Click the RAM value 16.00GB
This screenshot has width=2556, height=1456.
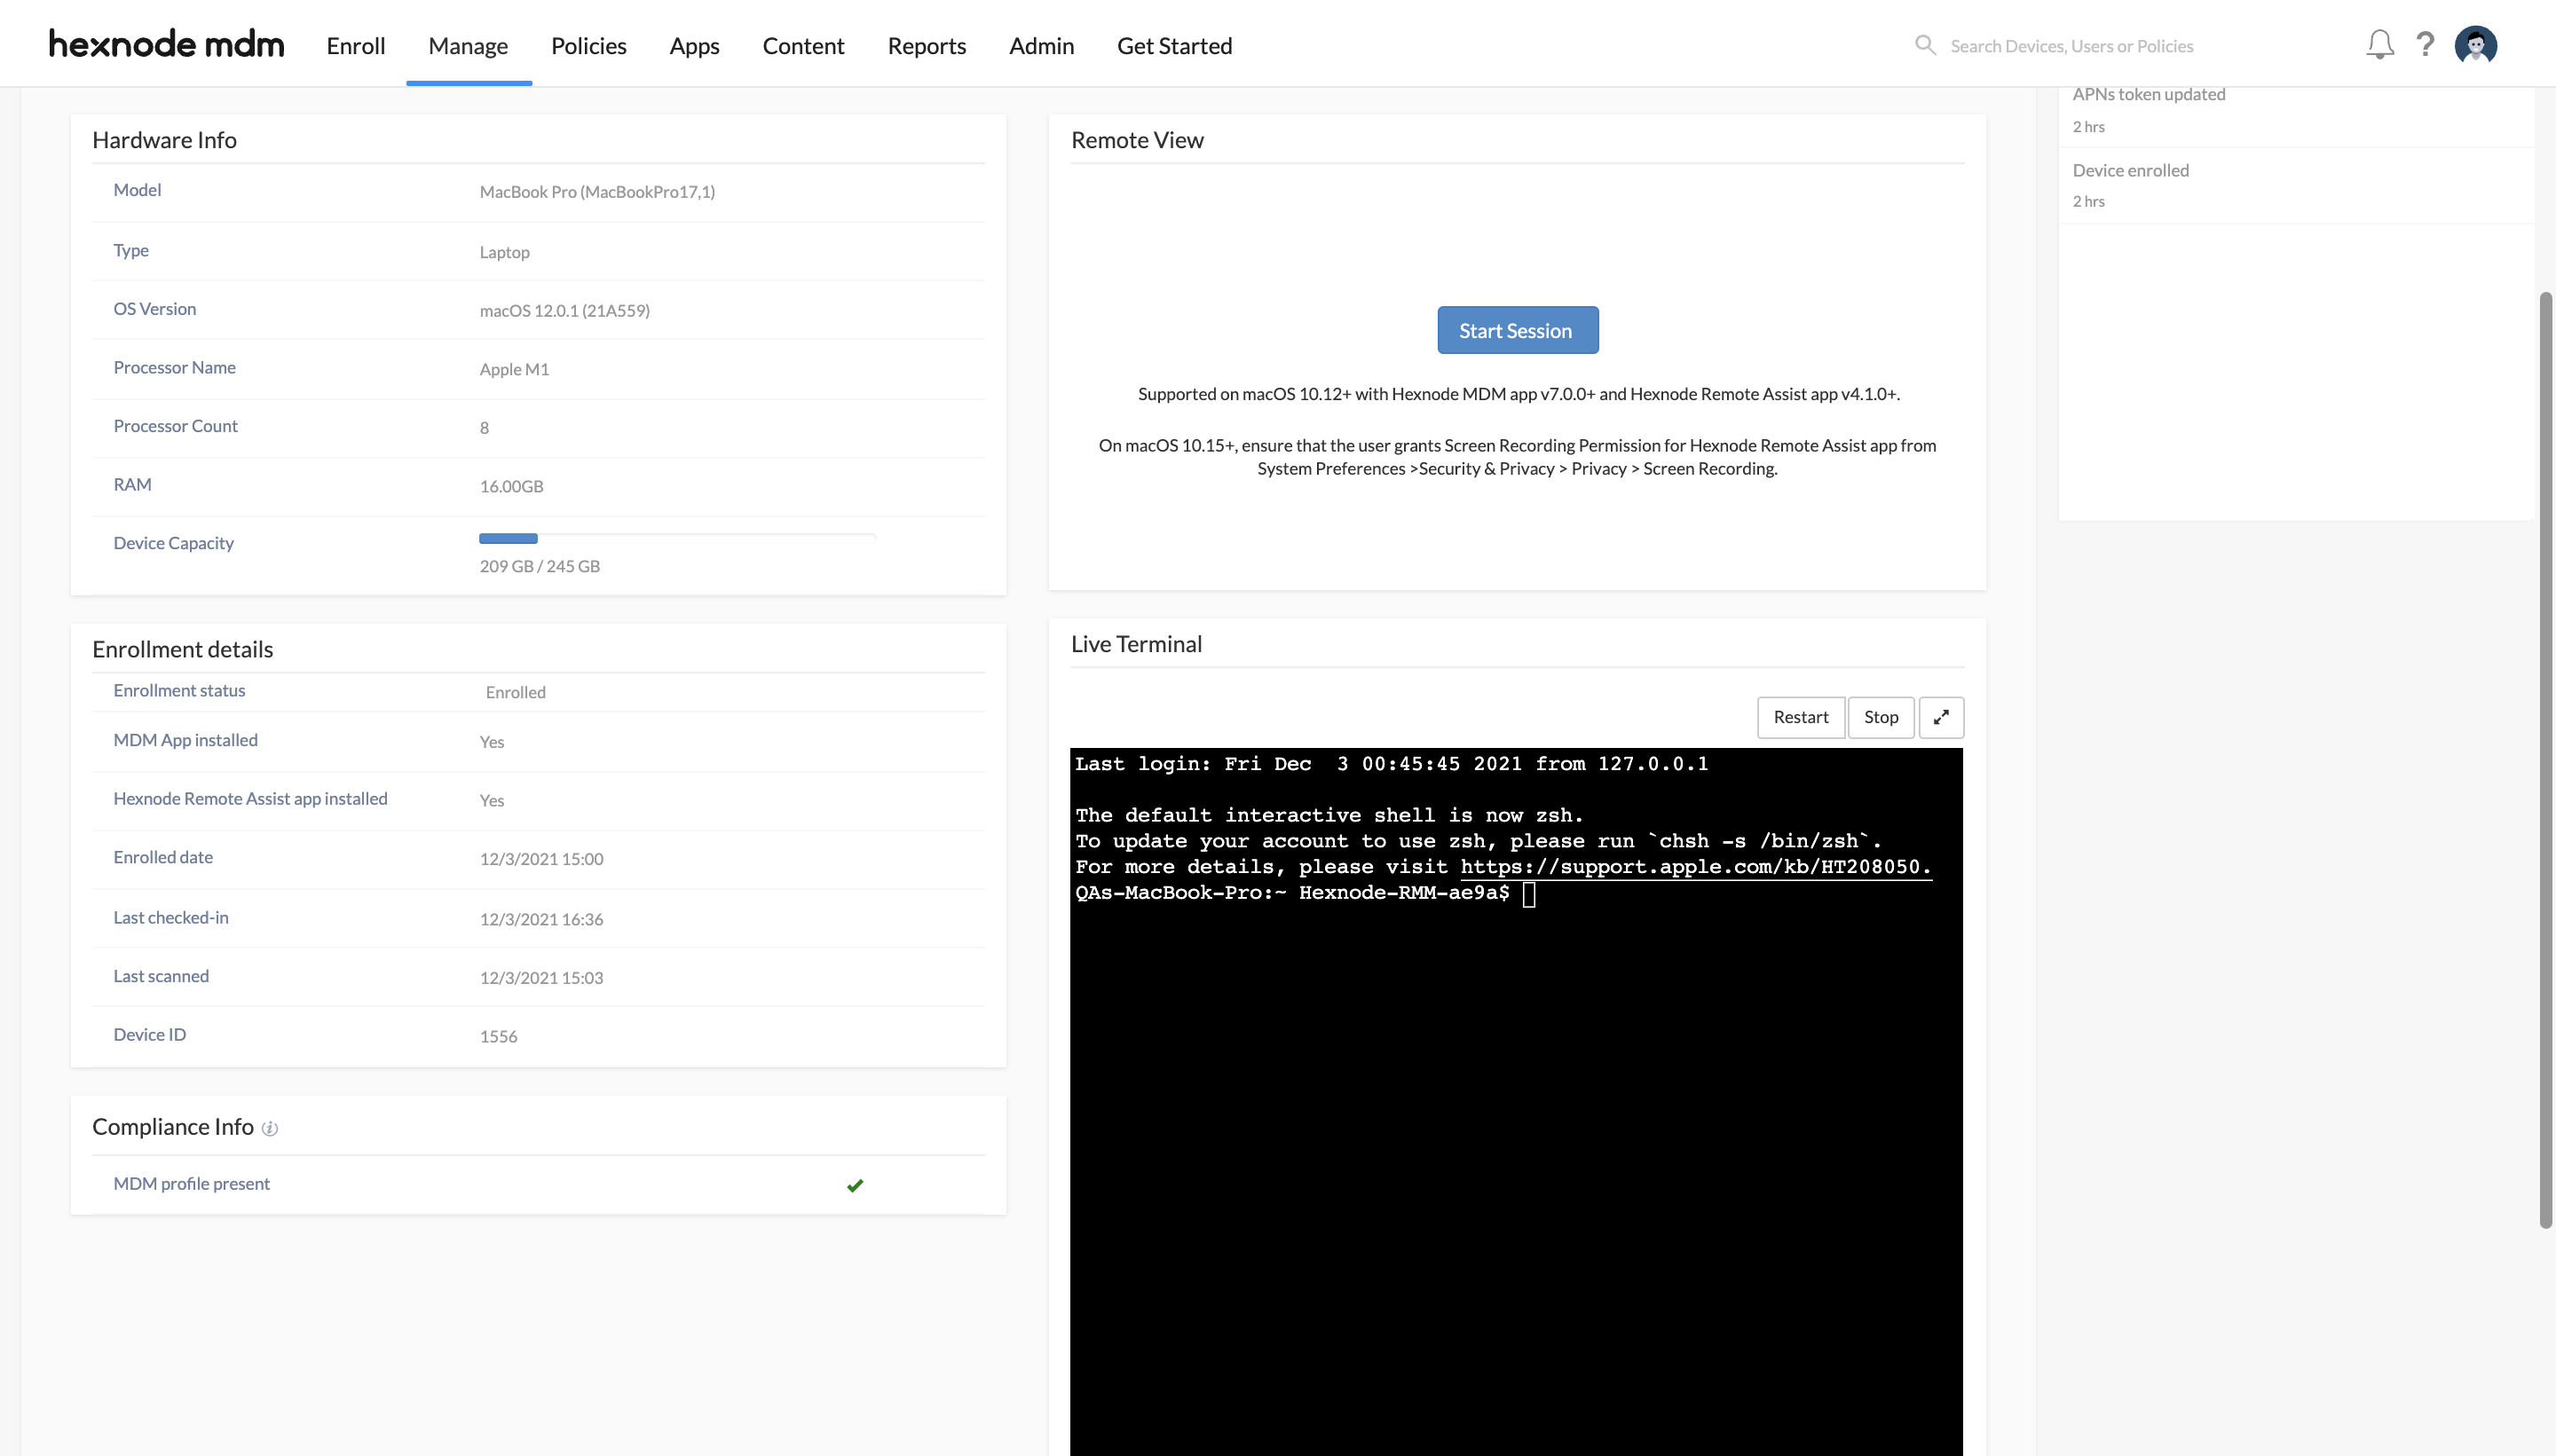[511, 487]
